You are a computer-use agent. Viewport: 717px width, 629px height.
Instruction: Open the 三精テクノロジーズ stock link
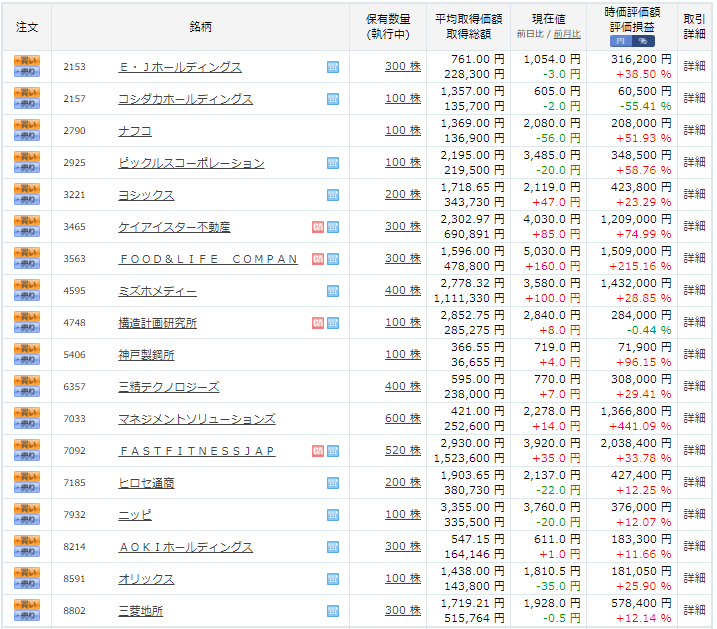[x=169, y=387]
